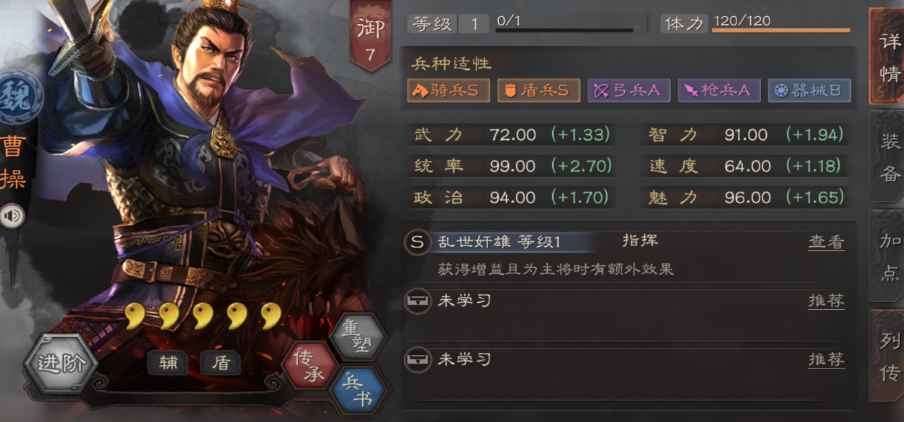Viewport: 904px width, 422px height.
Task: Click 推荐 link for second empty skill
Action: pos(826,360)
